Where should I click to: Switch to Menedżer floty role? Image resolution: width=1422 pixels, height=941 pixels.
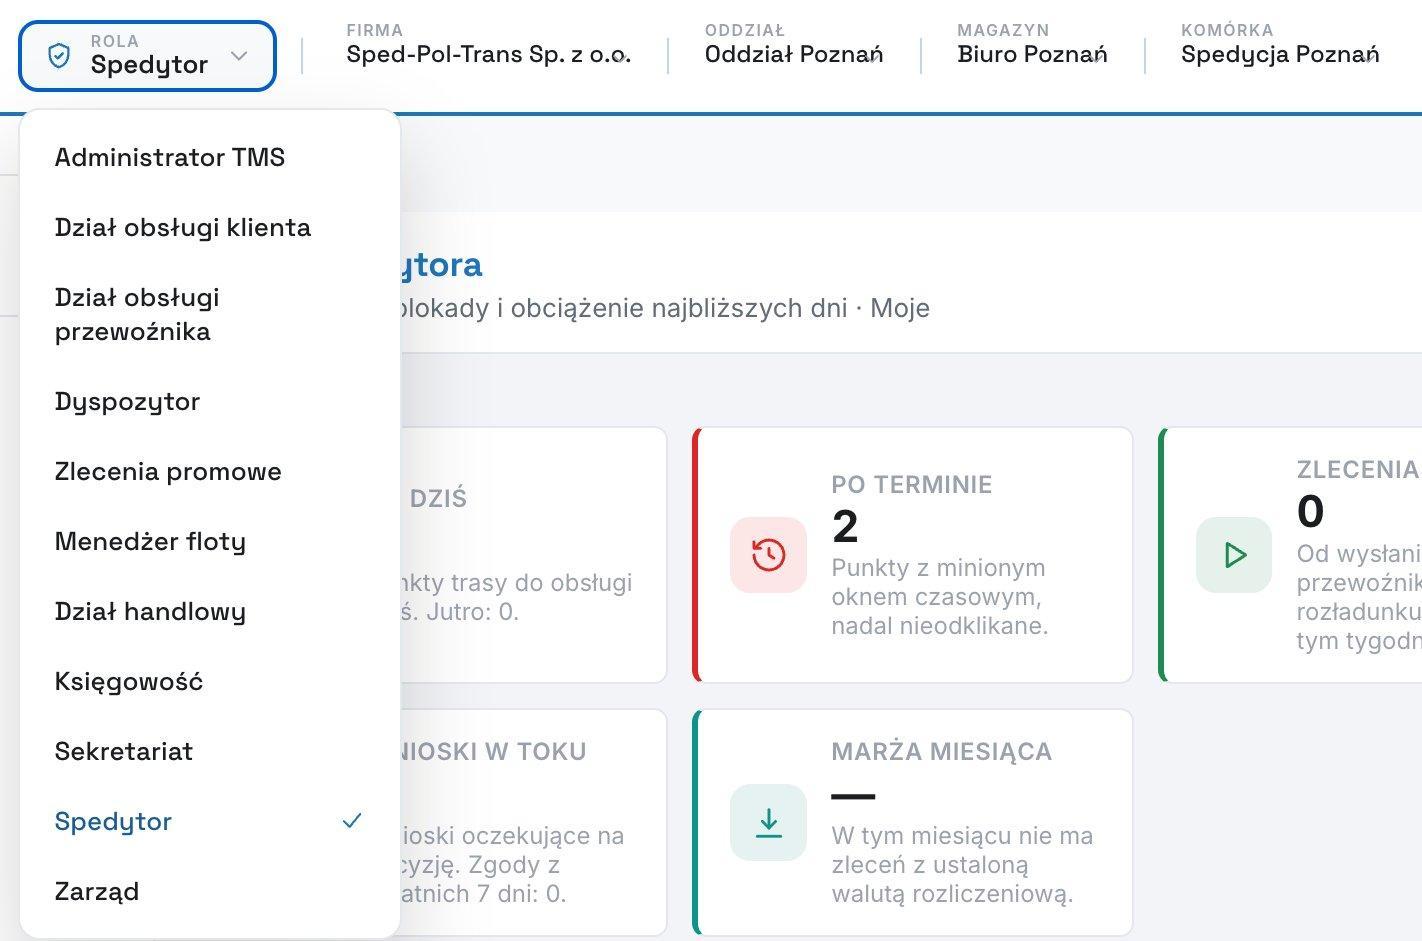[x=209, y=541]
